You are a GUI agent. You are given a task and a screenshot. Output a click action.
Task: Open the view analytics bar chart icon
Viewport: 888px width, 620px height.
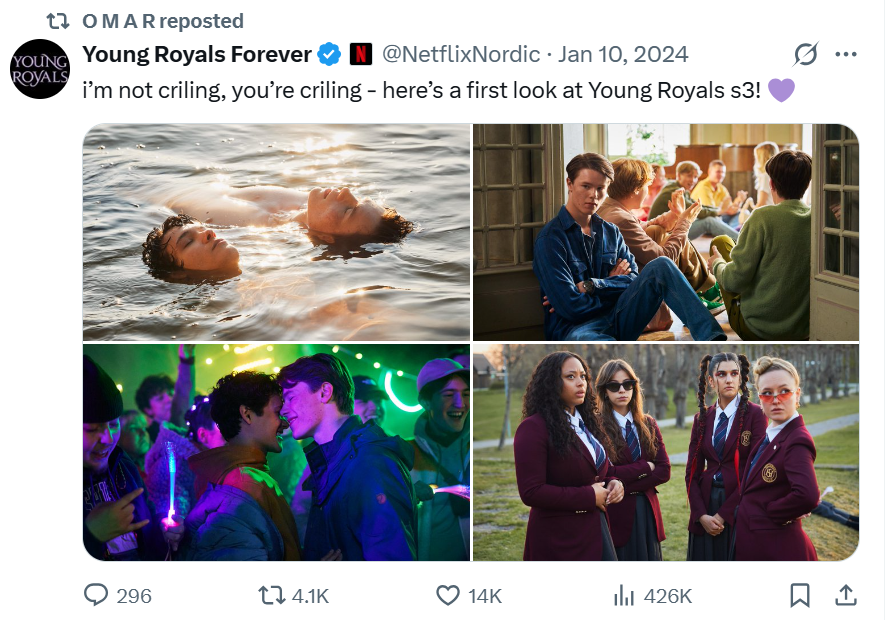coord(624,595)
